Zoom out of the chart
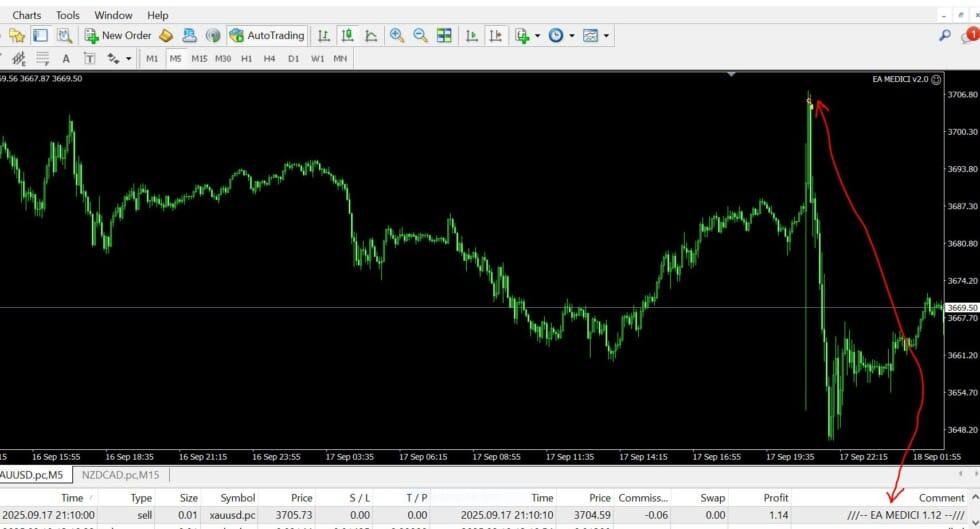 [x=421, y=35]
